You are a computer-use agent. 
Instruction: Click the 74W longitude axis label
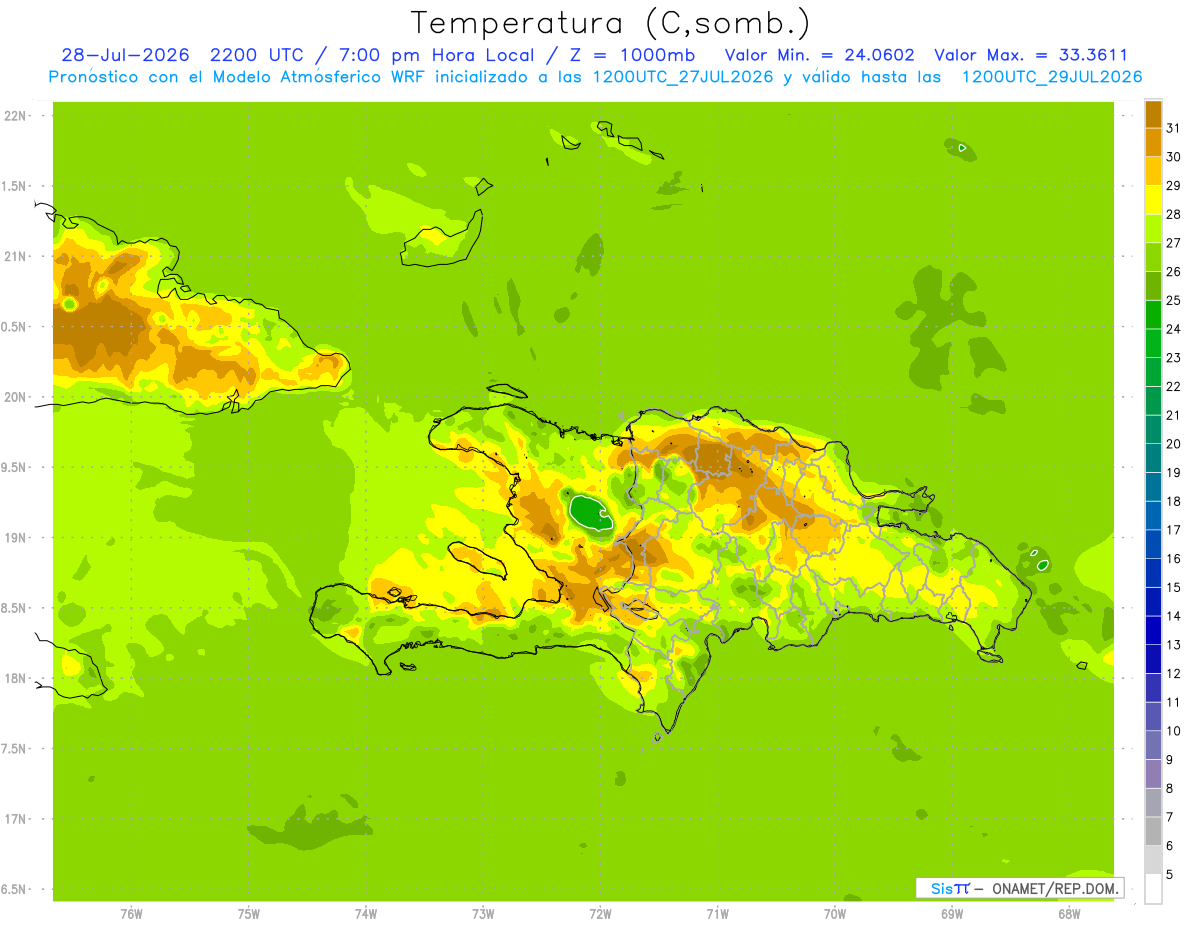(x=366, y=914)
